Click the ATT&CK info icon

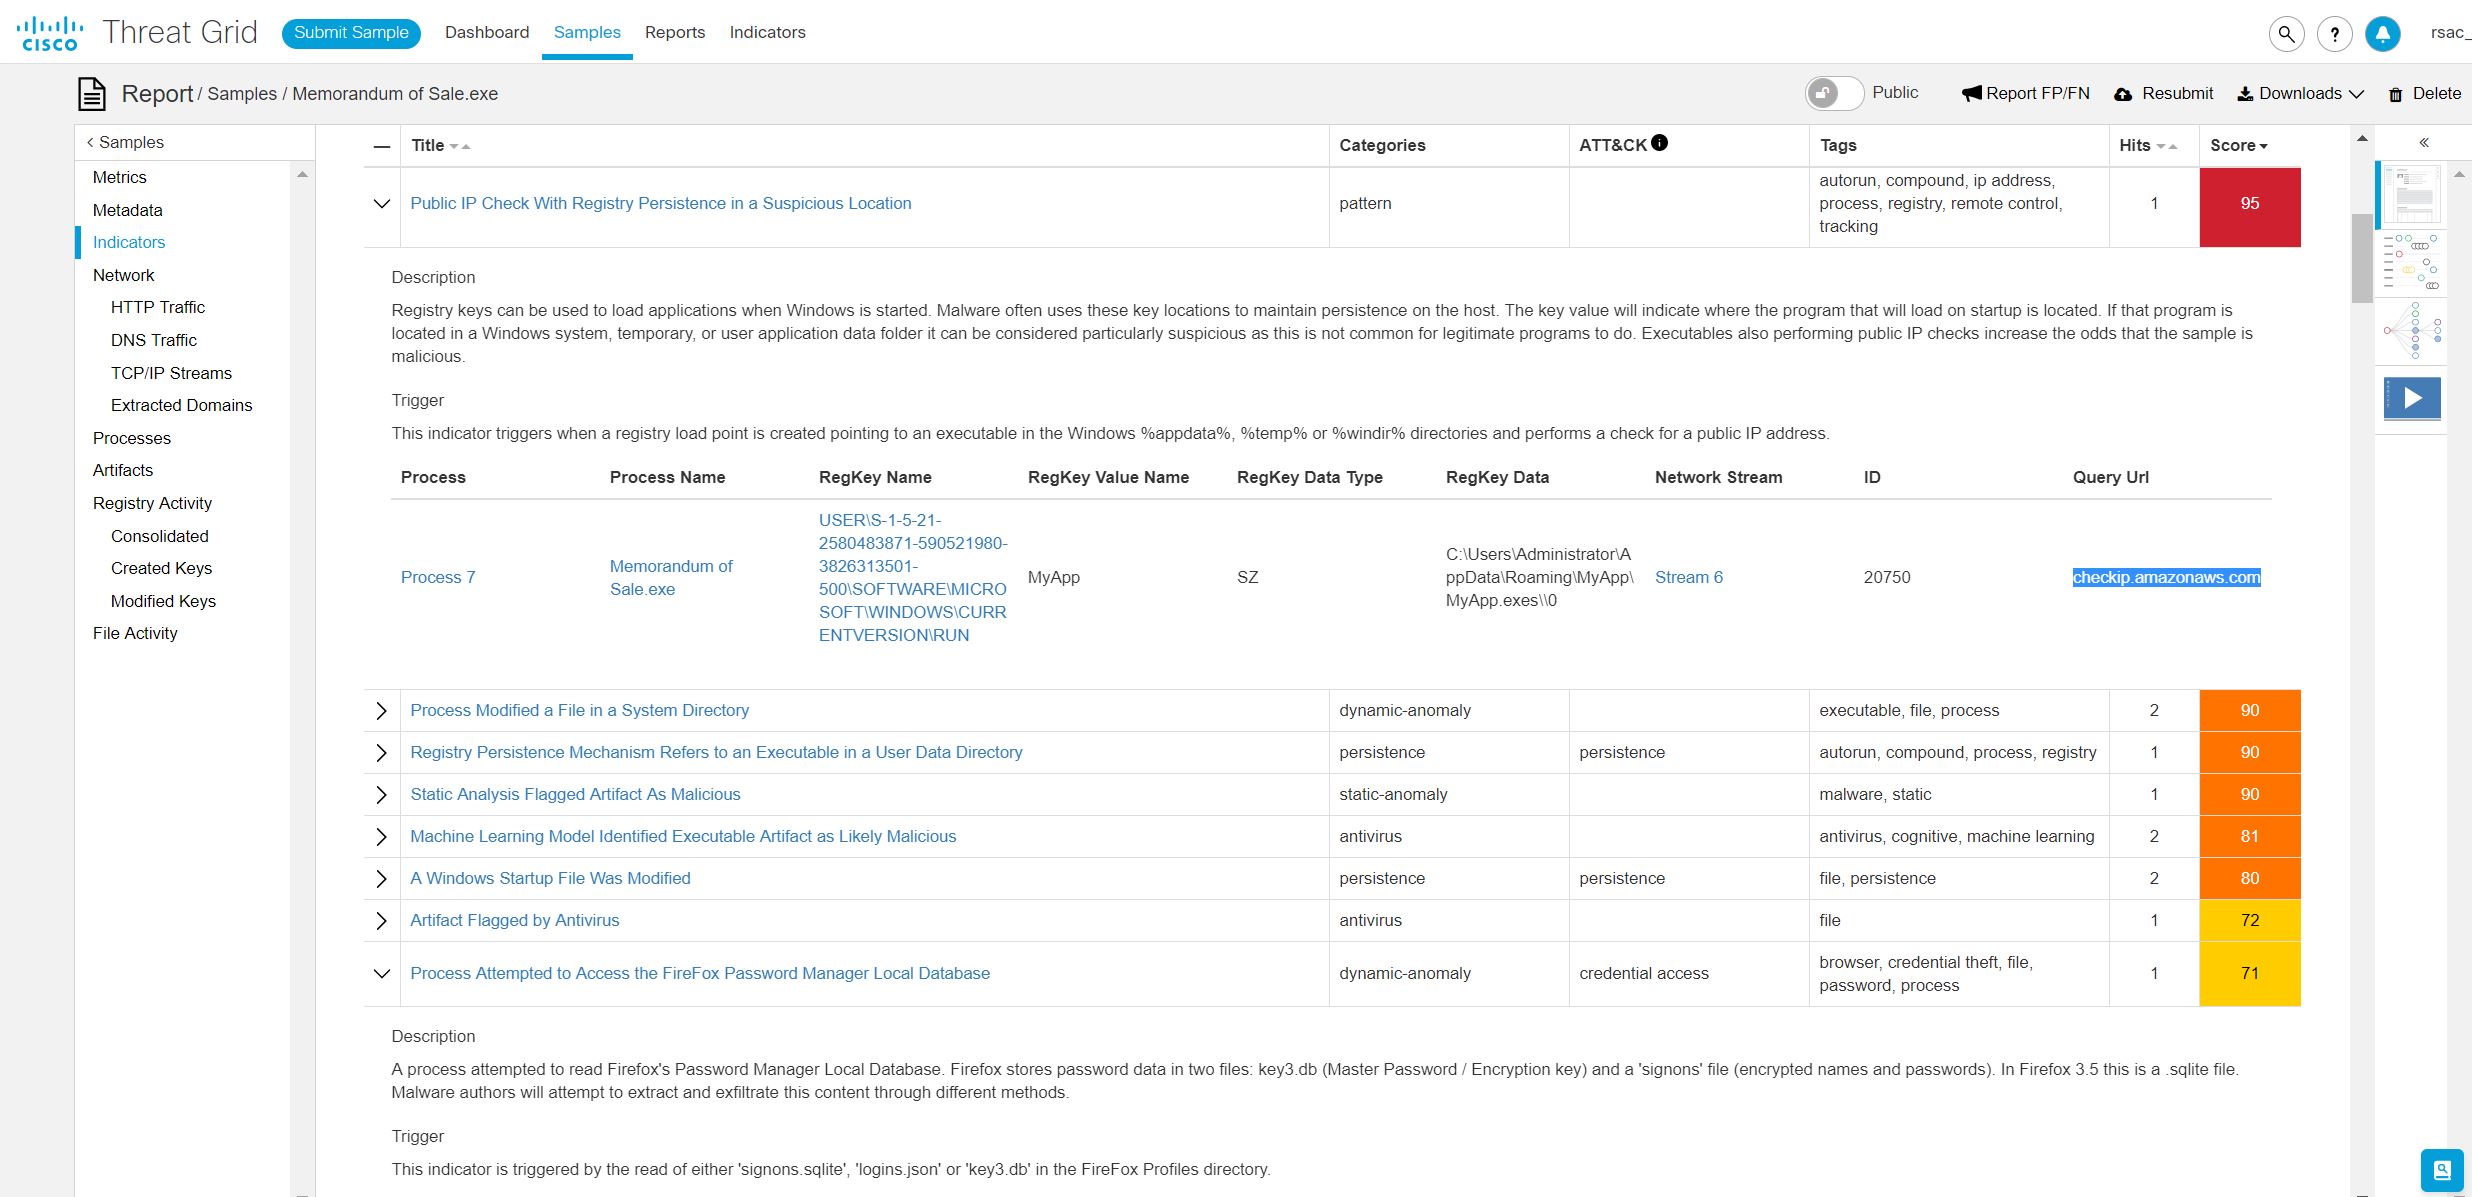1659,143
